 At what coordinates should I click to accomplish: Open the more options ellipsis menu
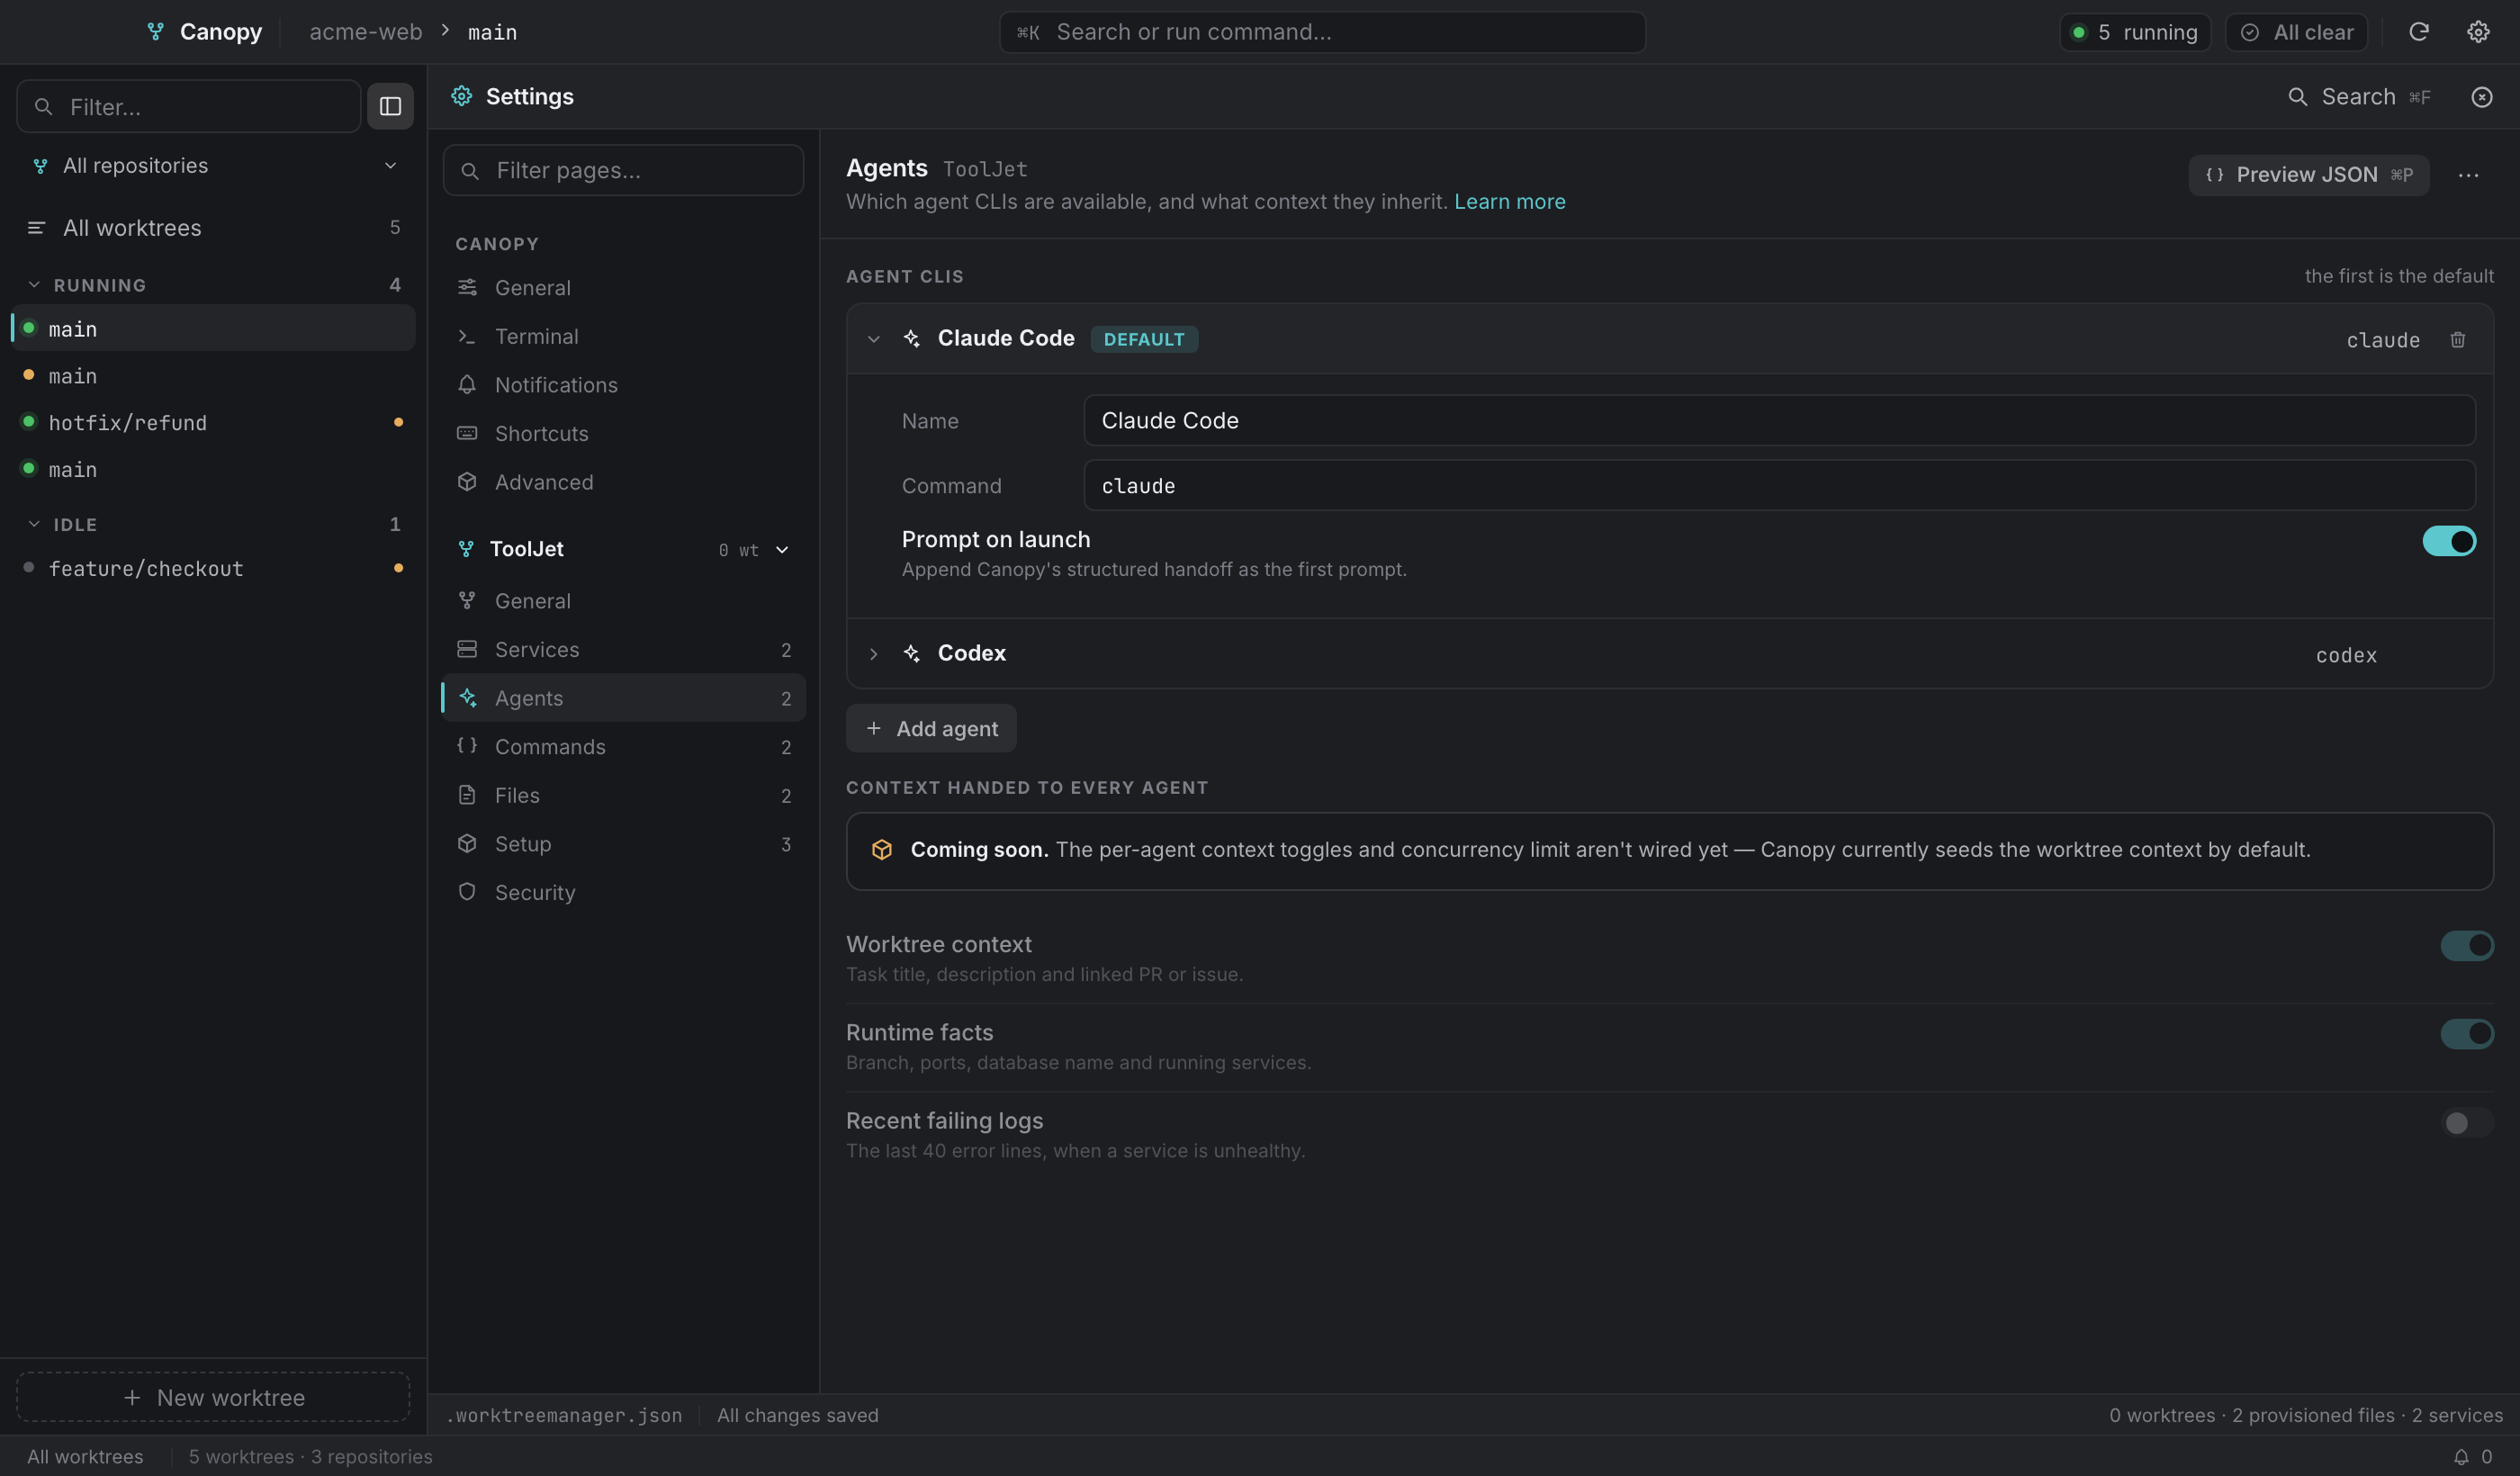pos(2468,175)
